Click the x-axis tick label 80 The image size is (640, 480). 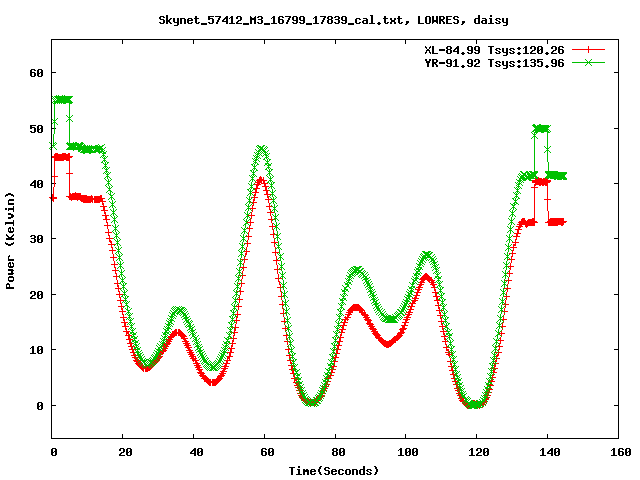(x=338, y=452)
